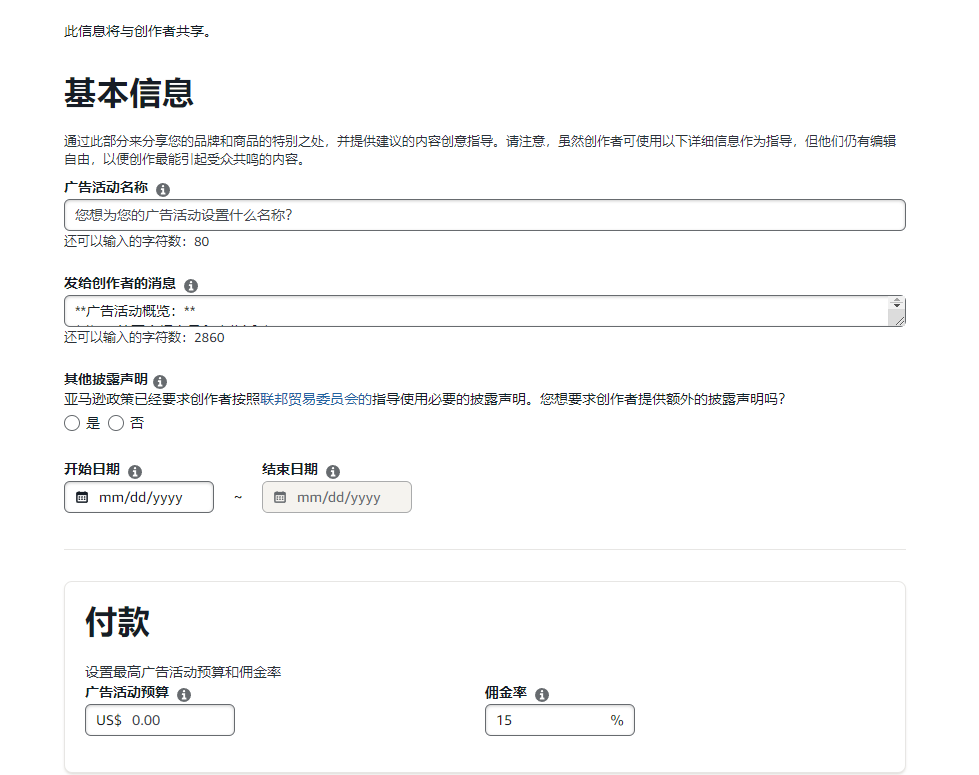
Task: Click the calendar icon in the end date field
Action: click(x=282, y=497)
